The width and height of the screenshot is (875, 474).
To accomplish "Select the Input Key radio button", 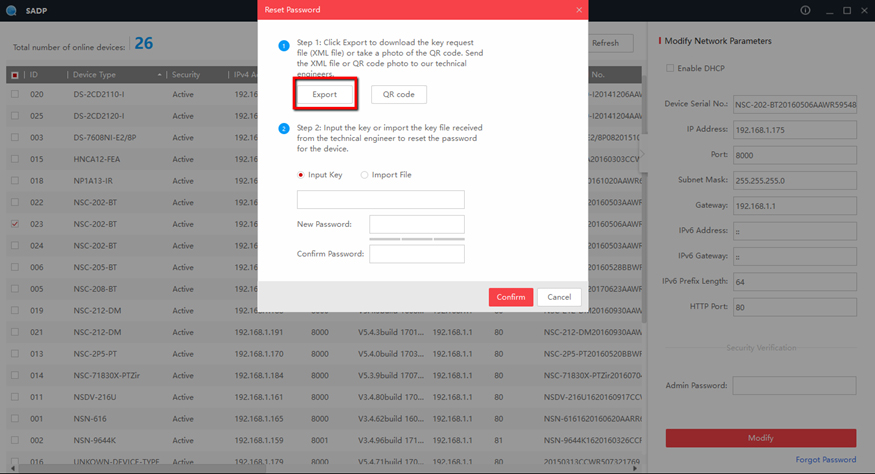I will point(301,175).
